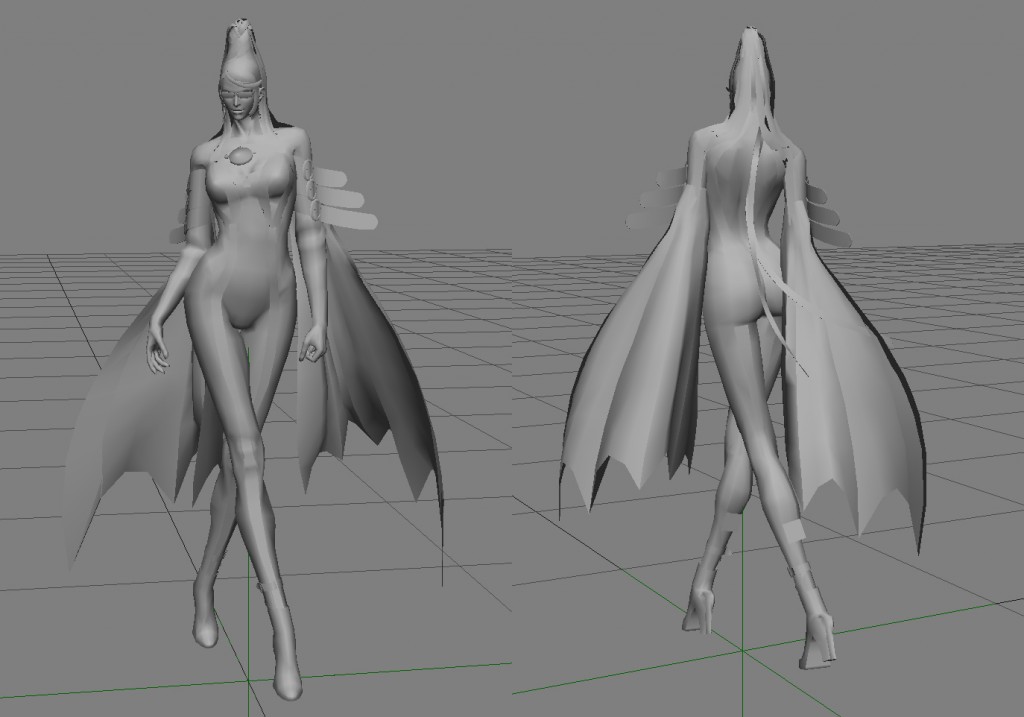This screenshot has width=1024, height=717.
Task: Select the oval chest medallion on the front model
Action: [x=238, y=156]
